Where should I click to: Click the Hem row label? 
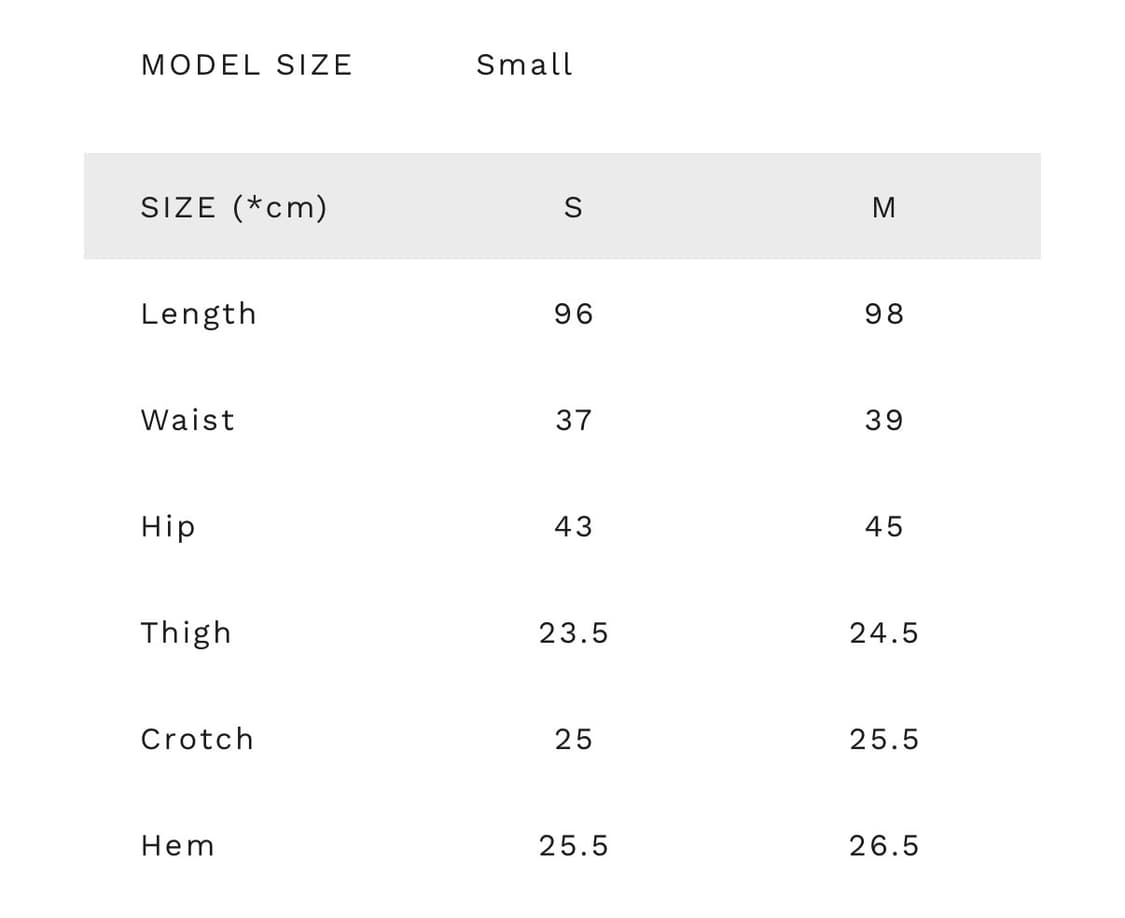(x=178, y=846)
